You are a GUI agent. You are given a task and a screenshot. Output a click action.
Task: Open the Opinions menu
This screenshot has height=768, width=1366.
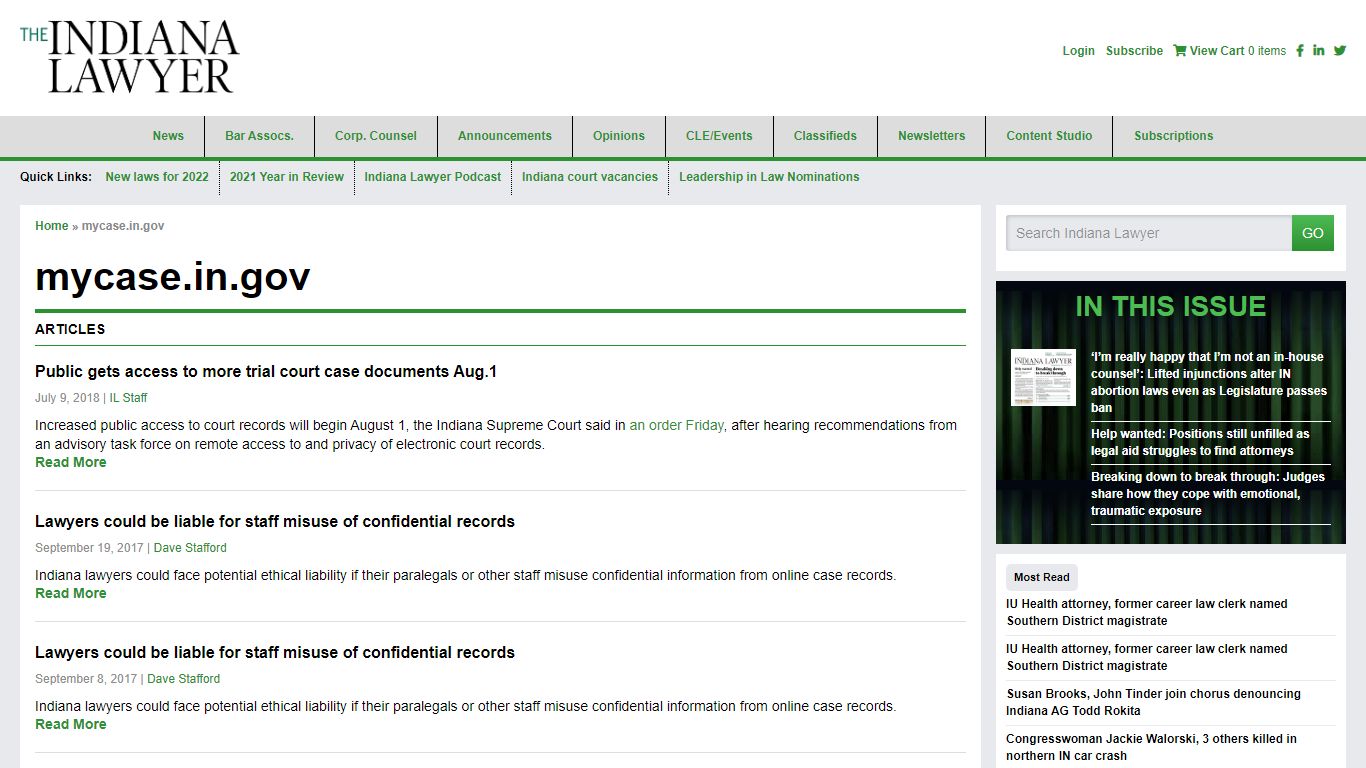coord(619,136)
